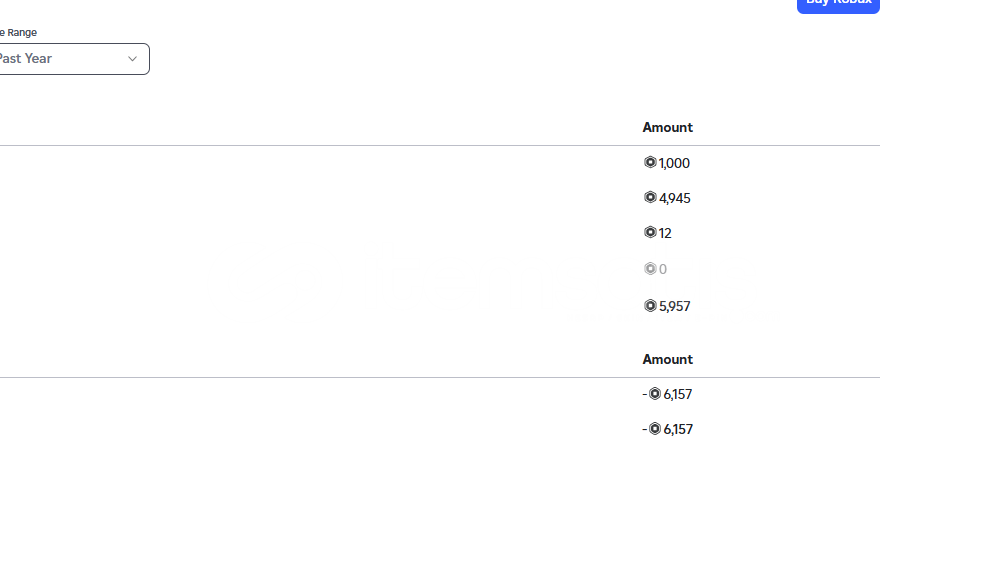The image size is (987, 566).
Task: Click Robux icon beside the 1,000 amount
Action: (650, 162)
